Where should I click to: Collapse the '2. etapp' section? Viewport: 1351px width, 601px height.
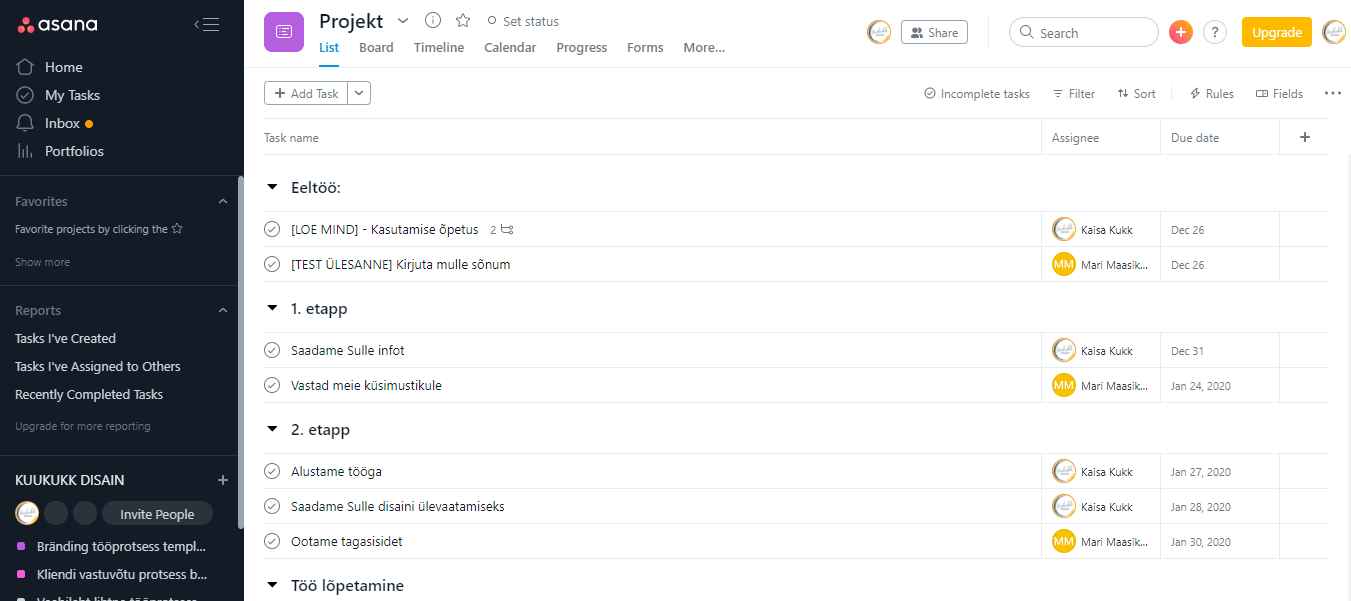tap(272, 430)
